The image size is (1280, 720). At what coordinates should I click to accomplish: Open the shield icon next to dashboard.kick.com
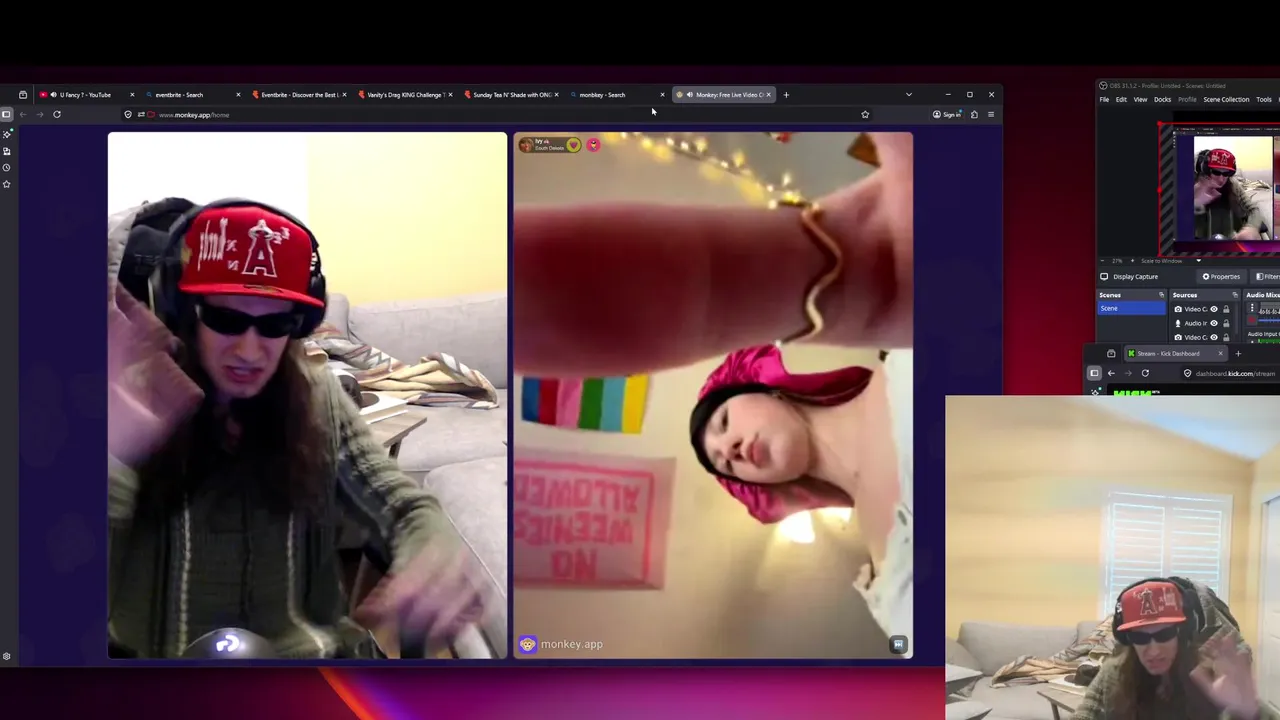coord(1187,373)
